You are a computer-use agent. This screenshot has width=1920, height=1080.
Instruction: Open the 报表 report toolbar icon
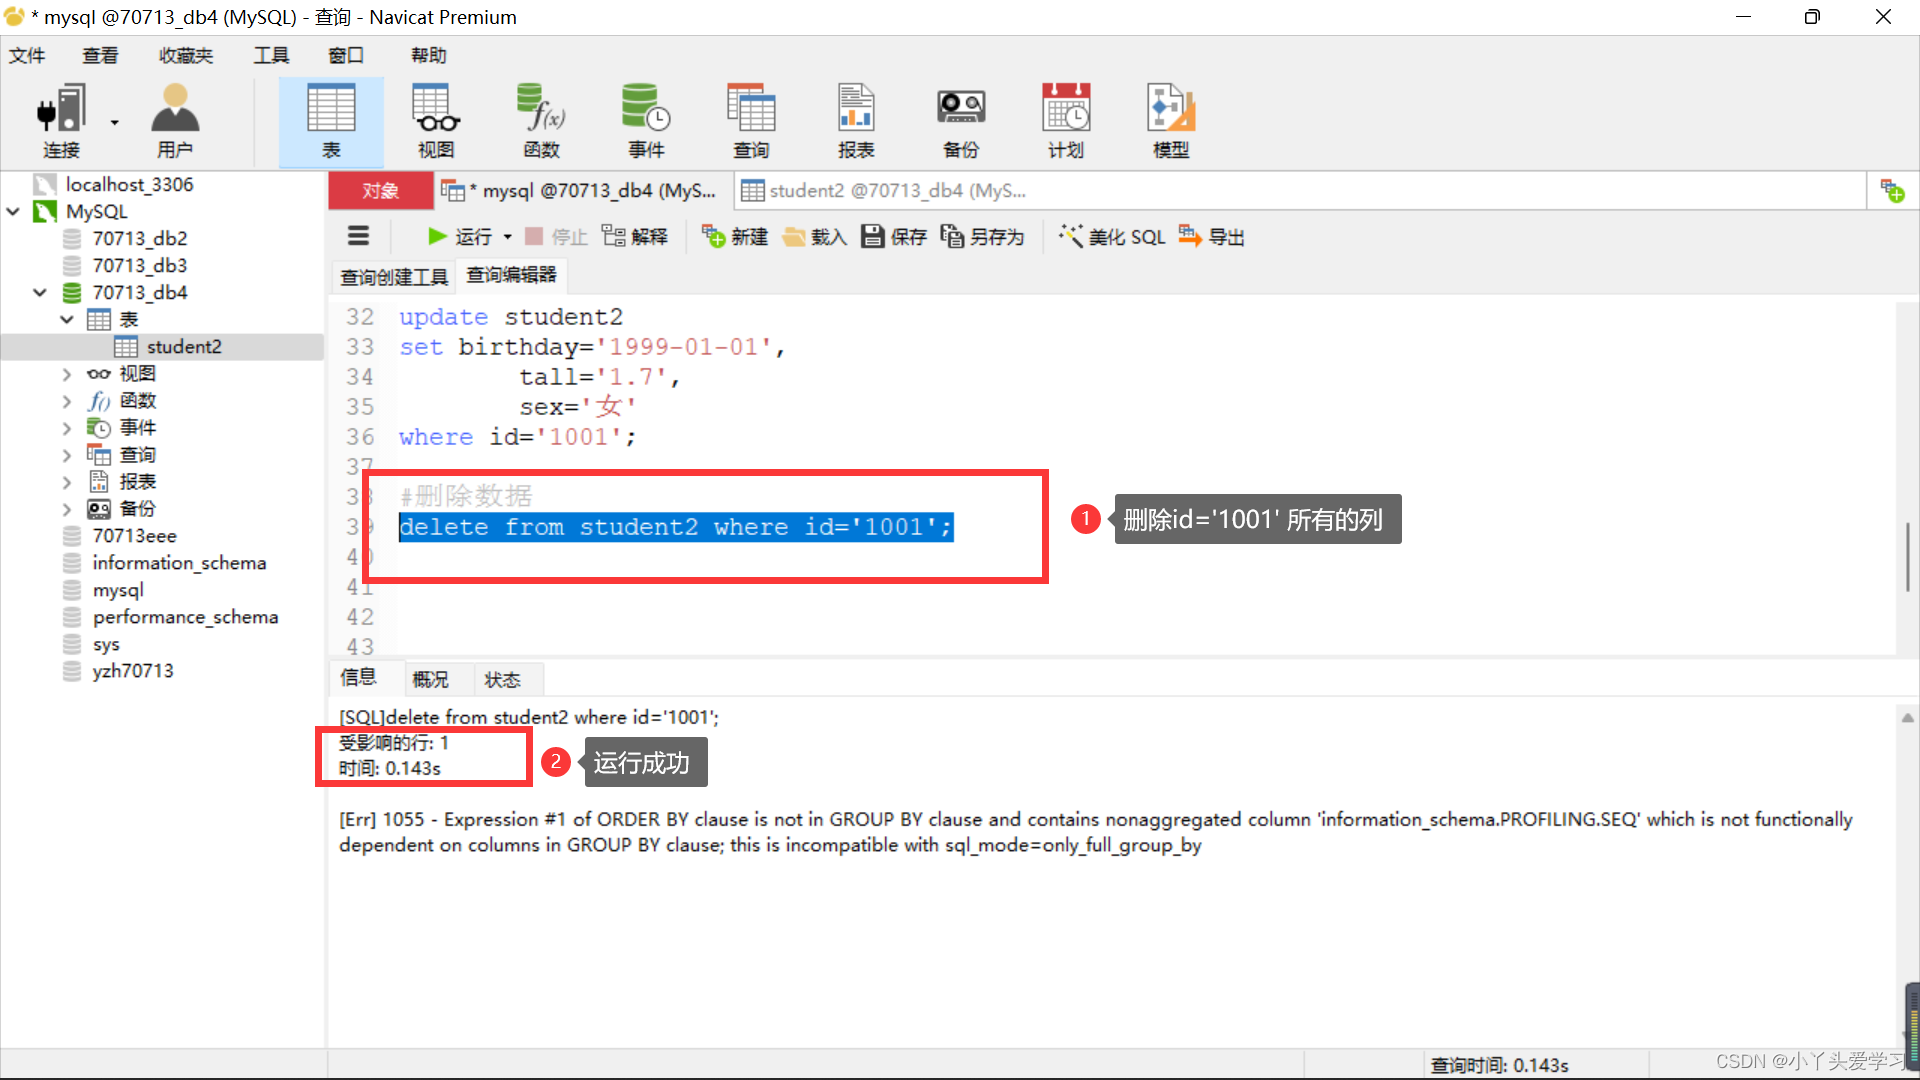point(856,121)
